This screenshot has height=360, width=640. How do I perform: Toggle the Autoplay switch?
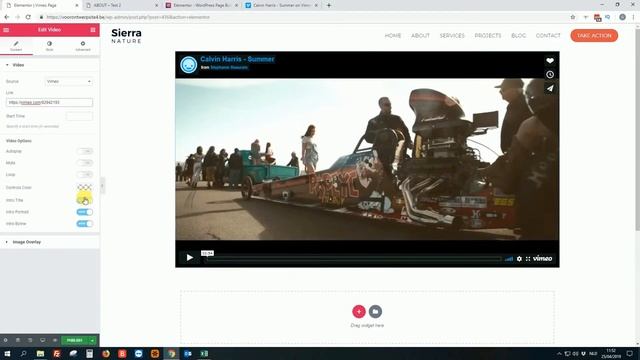tap(84, 151)
